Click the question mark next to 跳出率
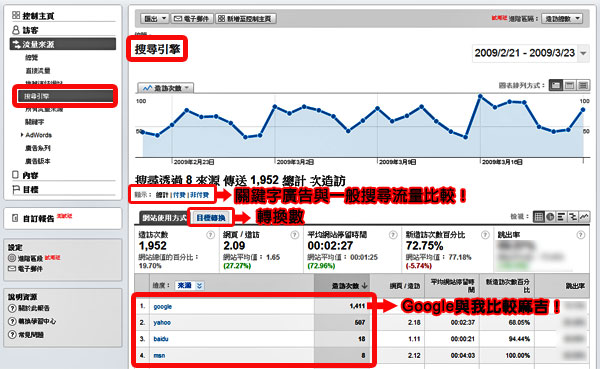Screen dimensions: 600x369 580,235
